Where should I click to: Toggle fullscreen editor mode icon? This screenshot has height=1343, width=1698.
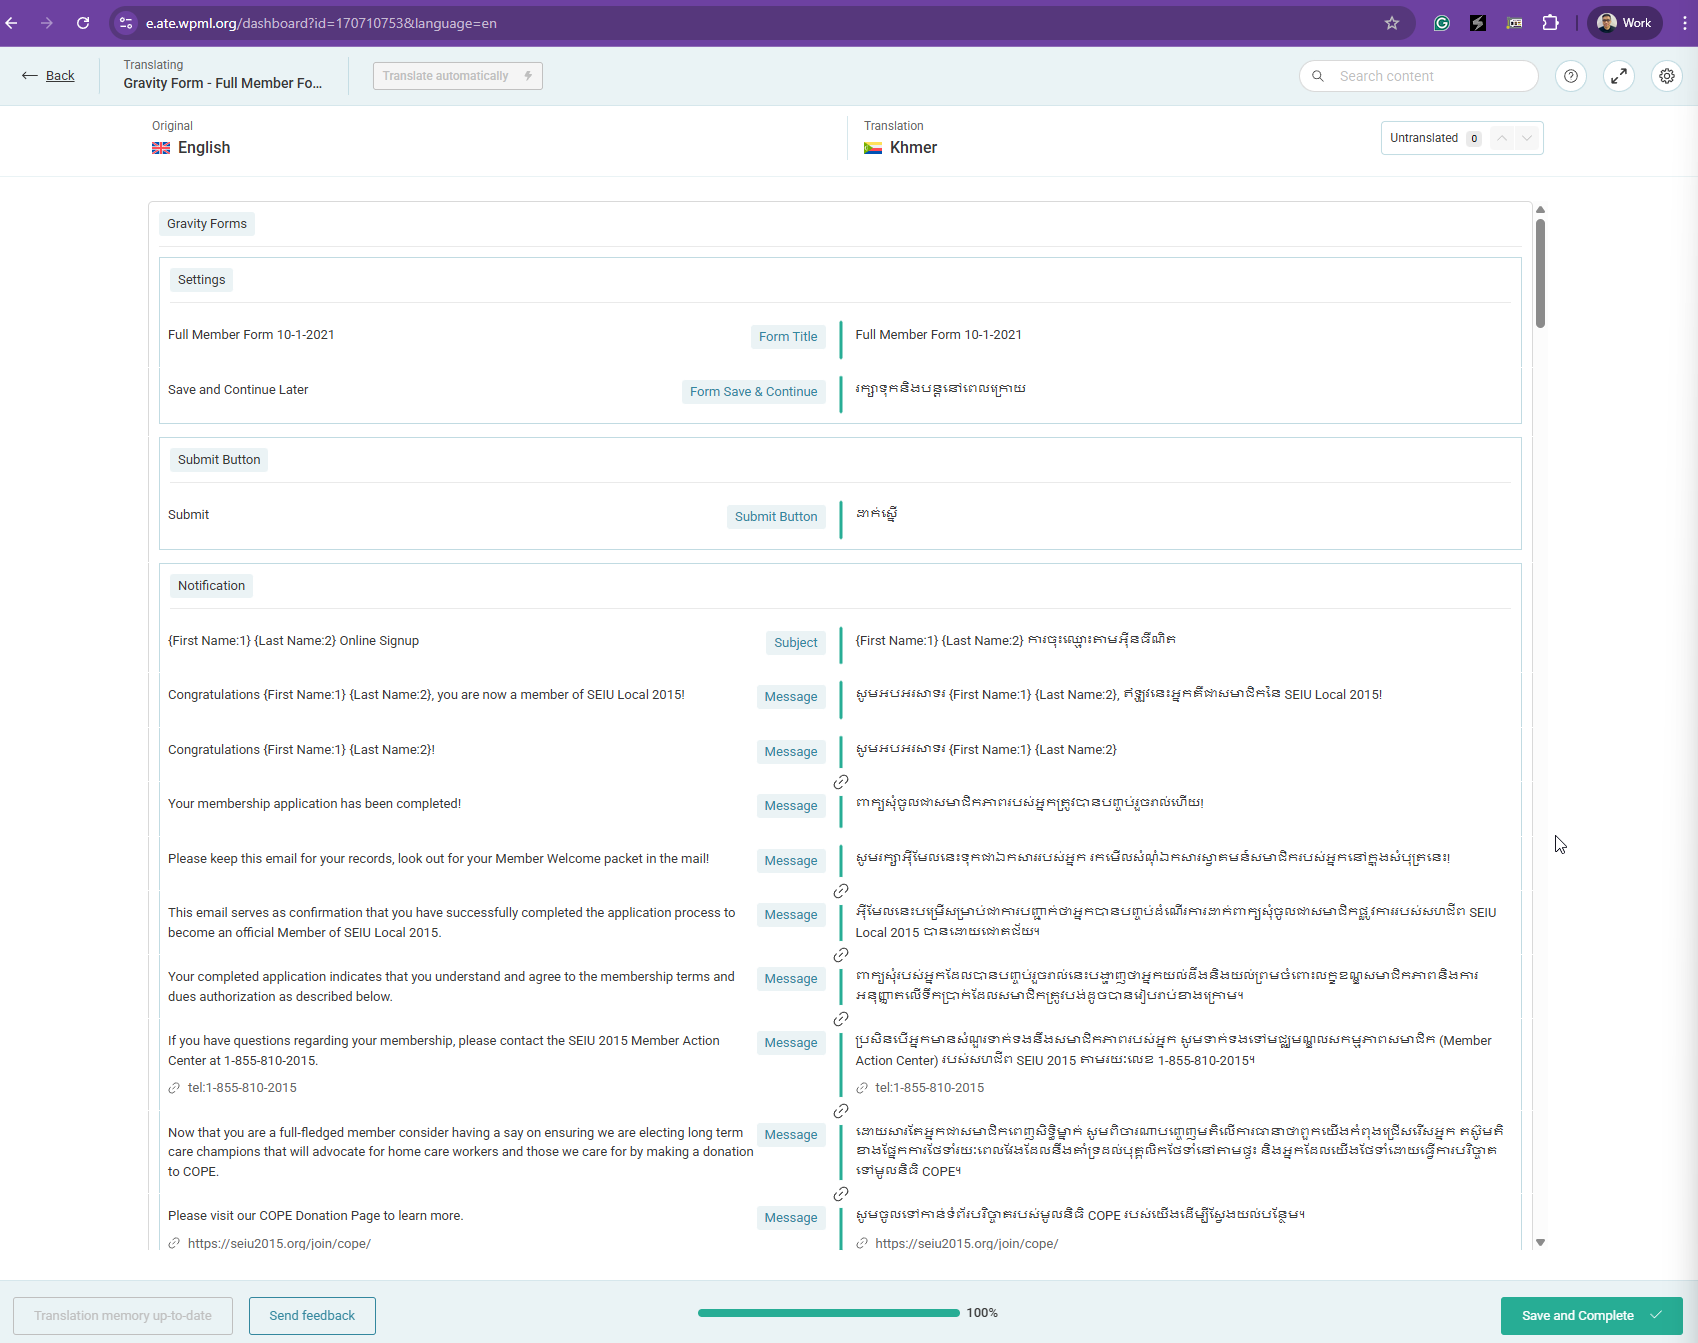[x=1619, y=76]
